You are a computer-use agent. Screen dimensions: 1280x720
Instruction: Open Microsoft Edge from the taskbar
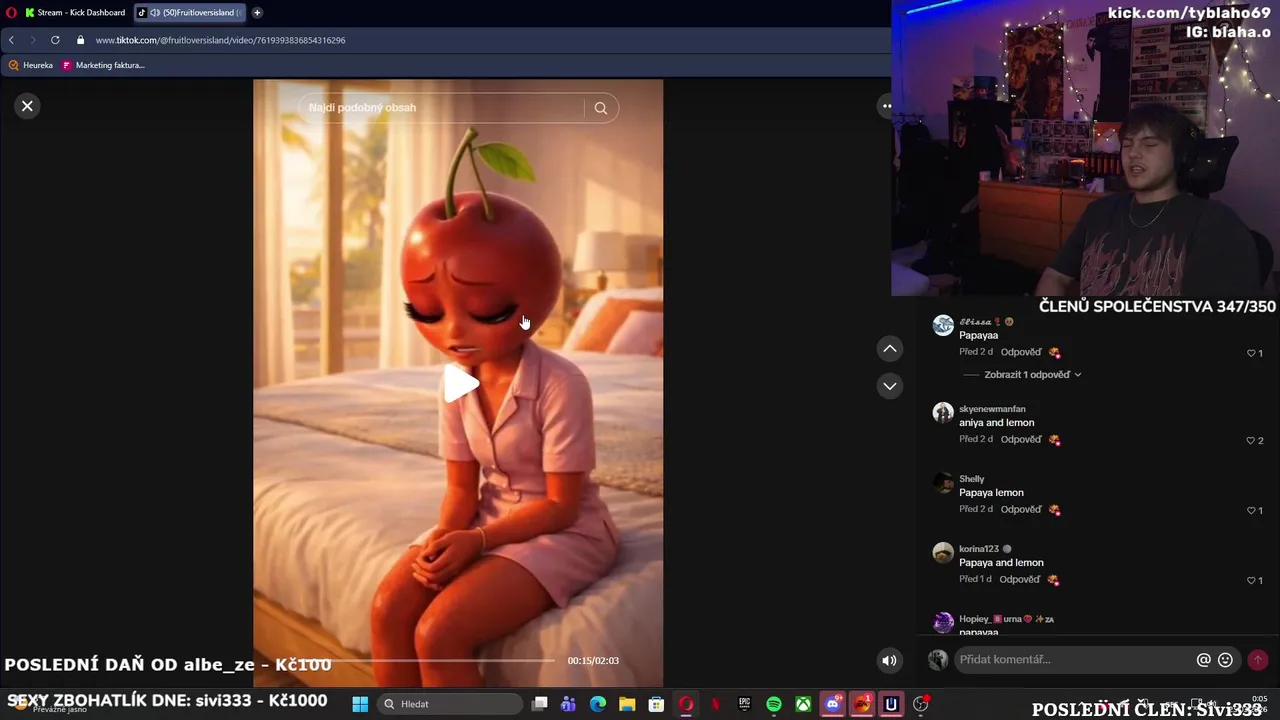pyautogui.click(x=598, y=704)
